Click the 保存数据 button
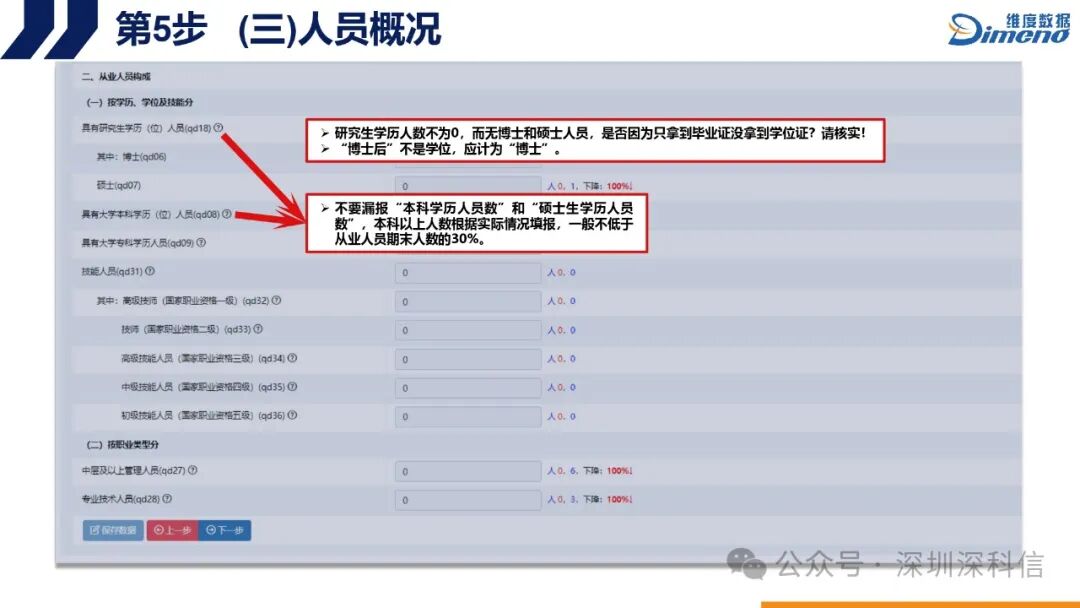Viewport: 1080px width, 608px height. point(113,530)
